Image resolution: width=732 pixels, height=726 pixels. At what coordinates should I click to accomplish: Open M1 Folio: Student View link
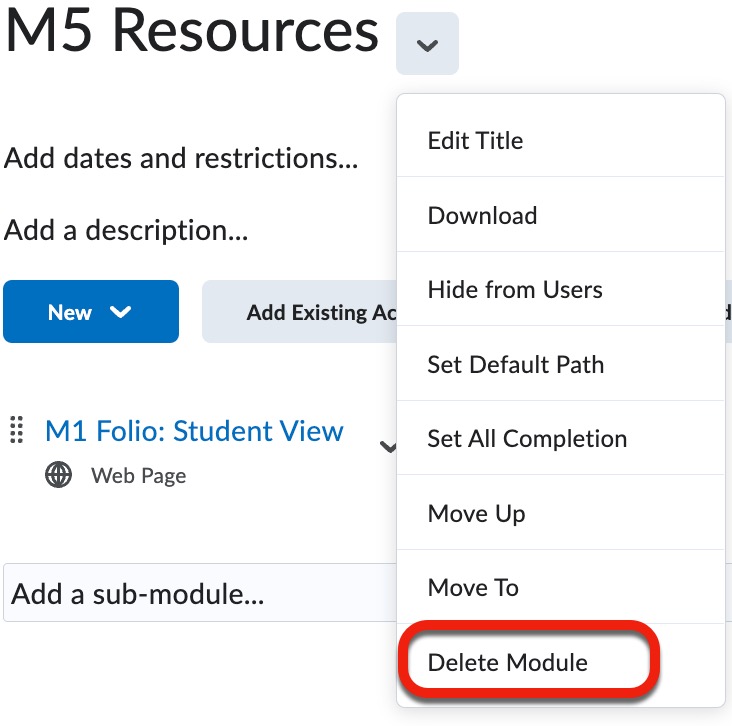point(194,431)
